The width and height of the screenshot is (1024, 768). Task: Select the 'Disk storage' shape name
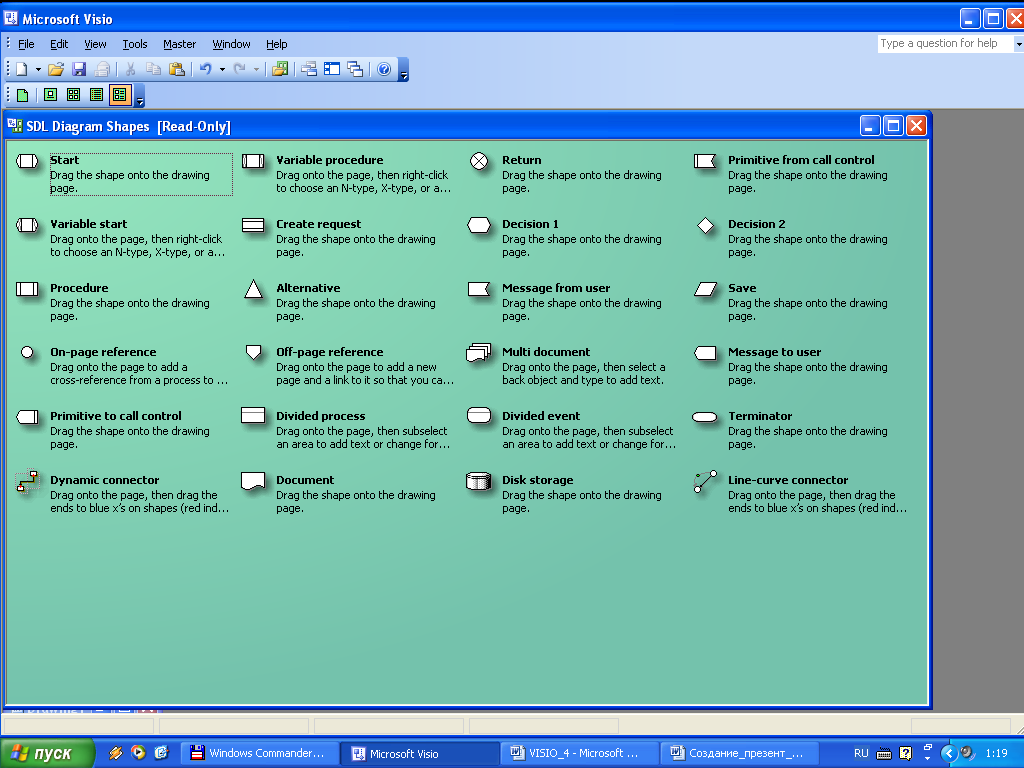coord(537,480)
